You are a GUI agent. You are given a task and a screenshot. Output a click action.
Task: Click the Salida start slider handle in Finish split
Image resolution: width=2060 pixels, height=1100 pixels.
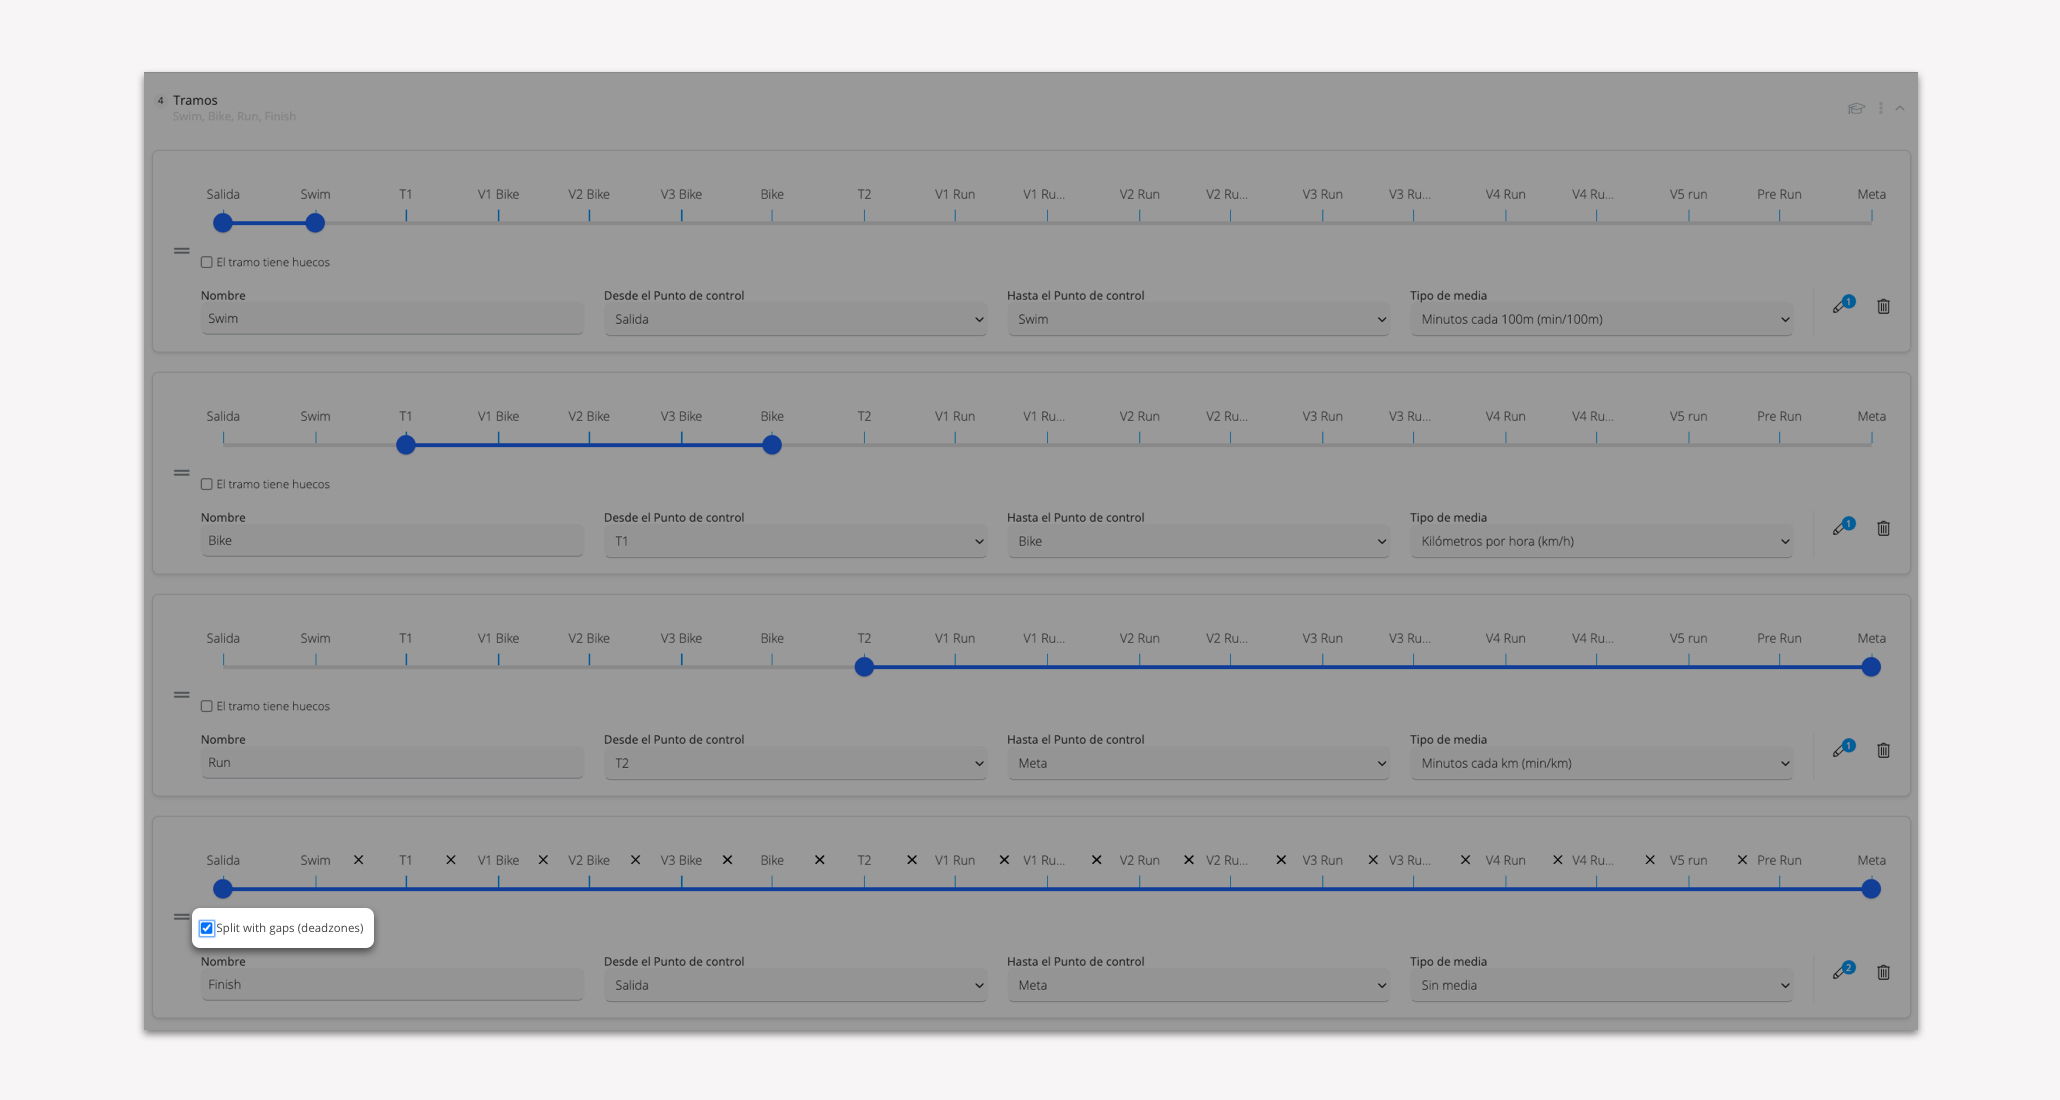coord(223,889)
